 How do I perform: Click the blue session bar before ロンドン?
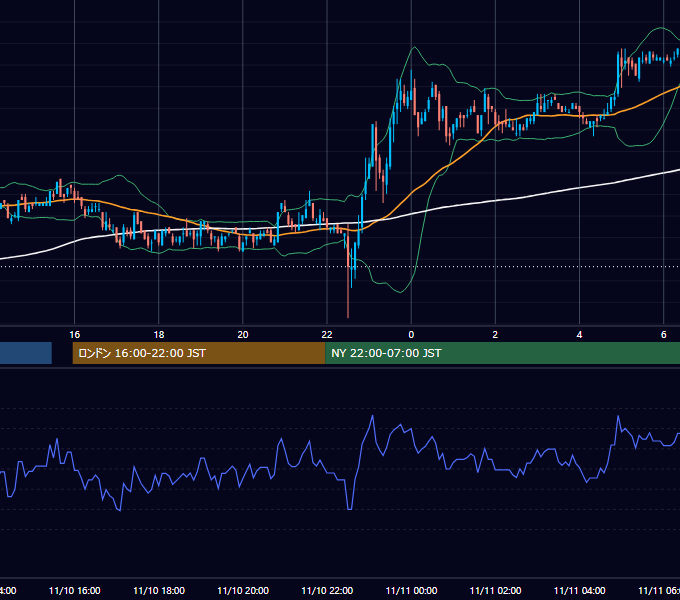26,353
